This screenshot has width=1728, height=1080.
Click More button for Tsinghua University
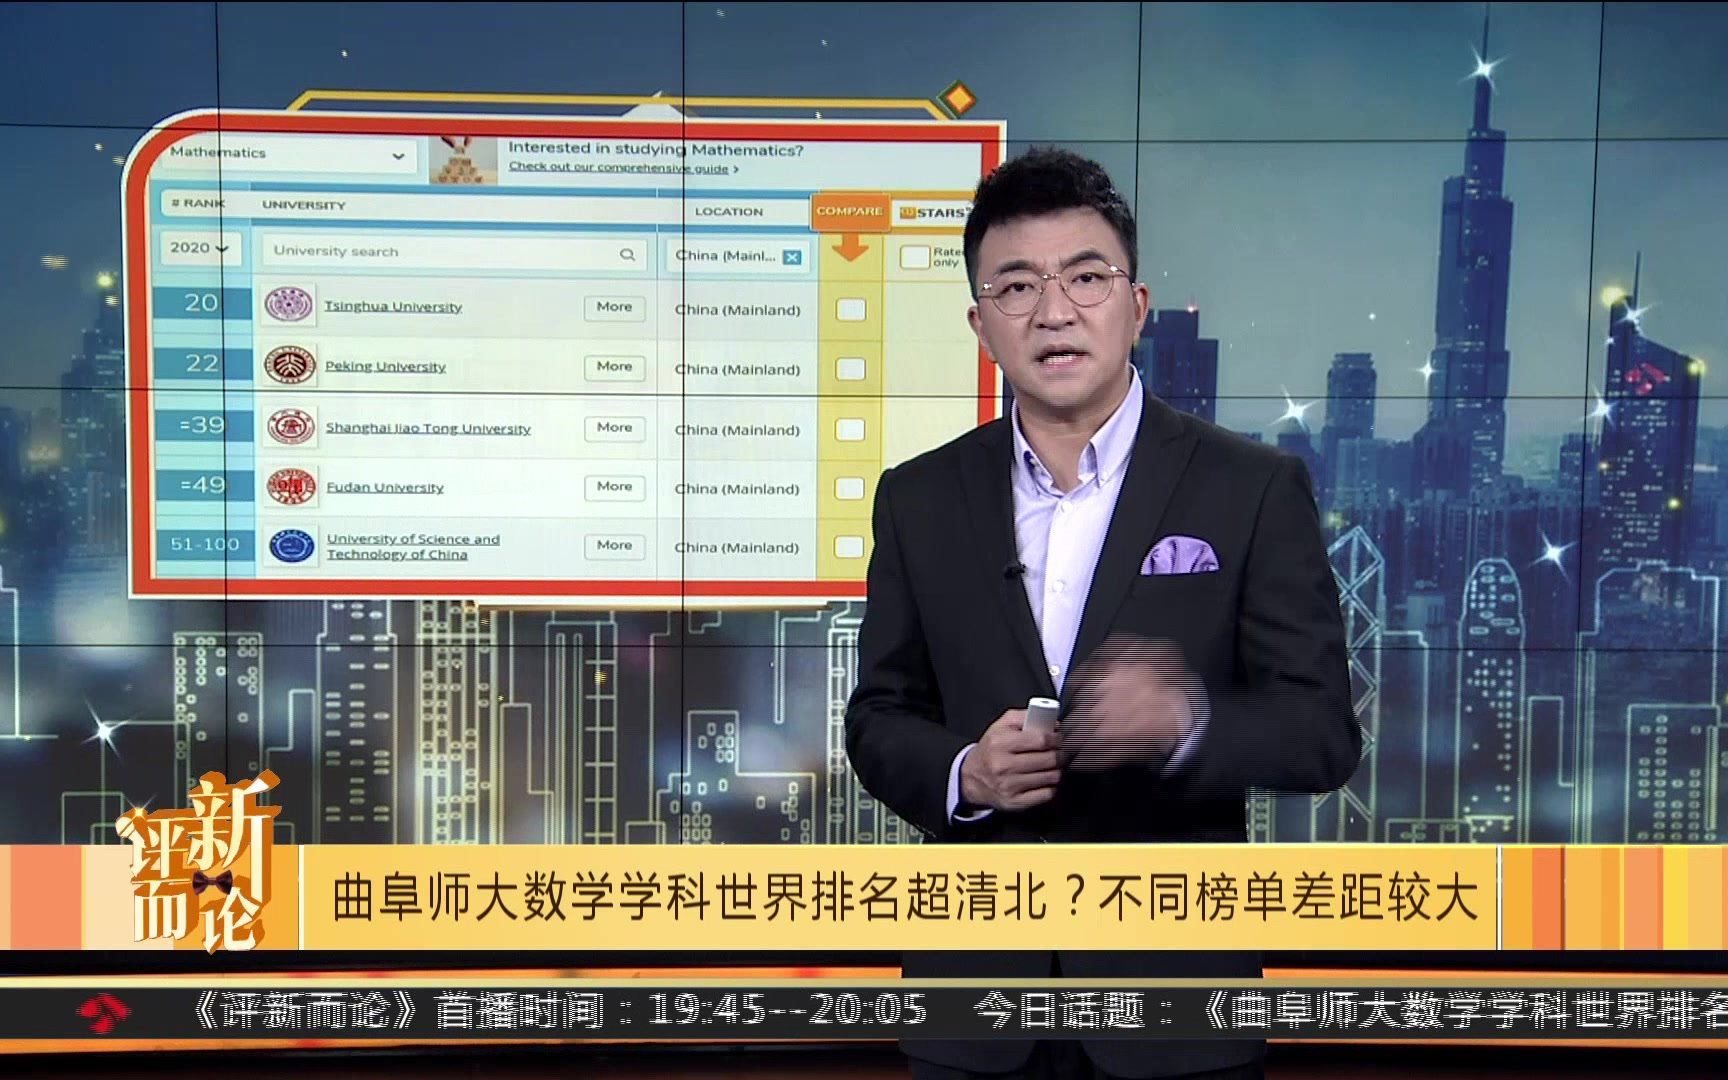[x=614, y=308]
